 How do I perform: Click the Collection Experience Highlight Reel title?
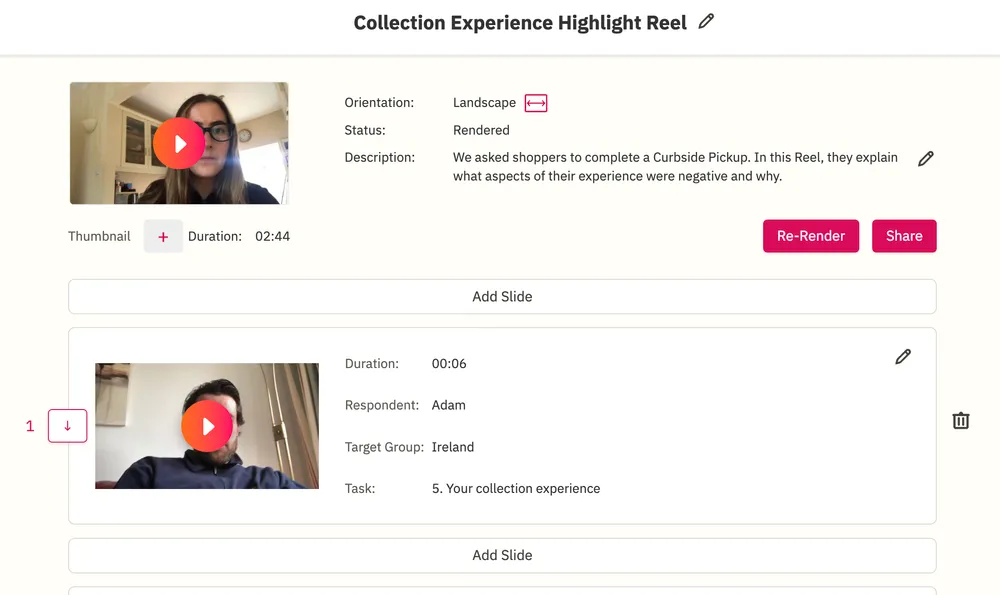coord(520,23)
